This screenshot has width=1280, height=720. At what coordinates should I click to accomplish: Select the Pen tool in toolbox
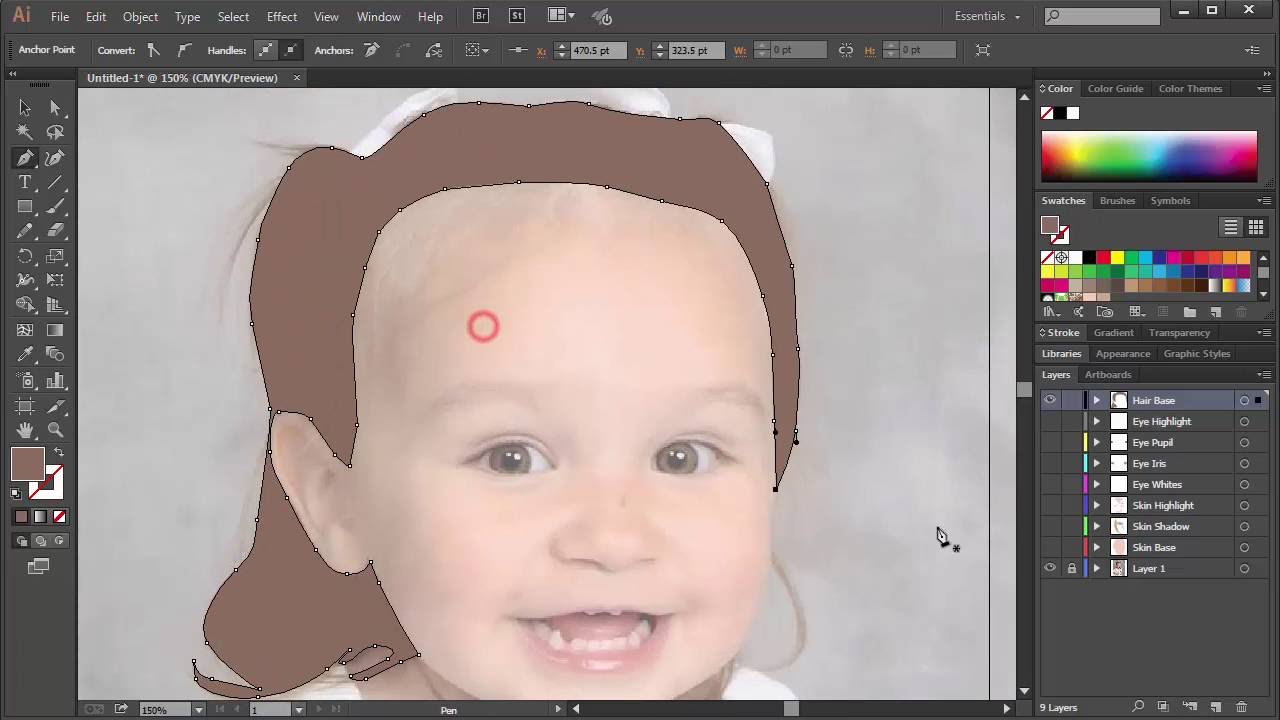click(25, 158)
